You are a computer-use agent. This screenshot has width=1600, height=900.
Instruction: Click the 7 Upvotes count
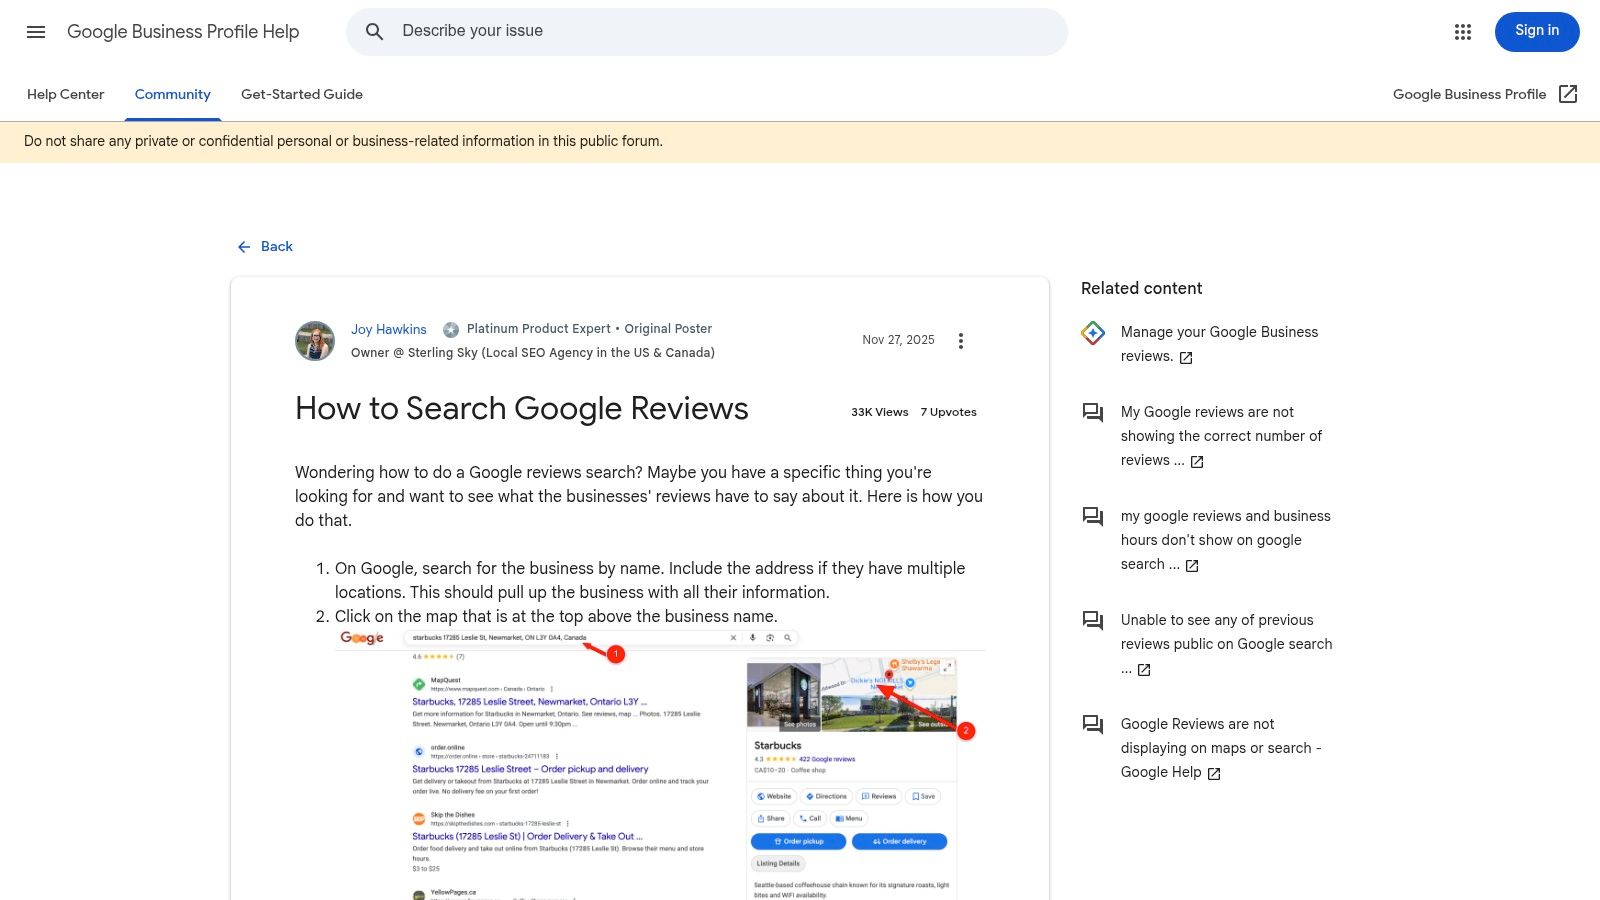point(948,412)
